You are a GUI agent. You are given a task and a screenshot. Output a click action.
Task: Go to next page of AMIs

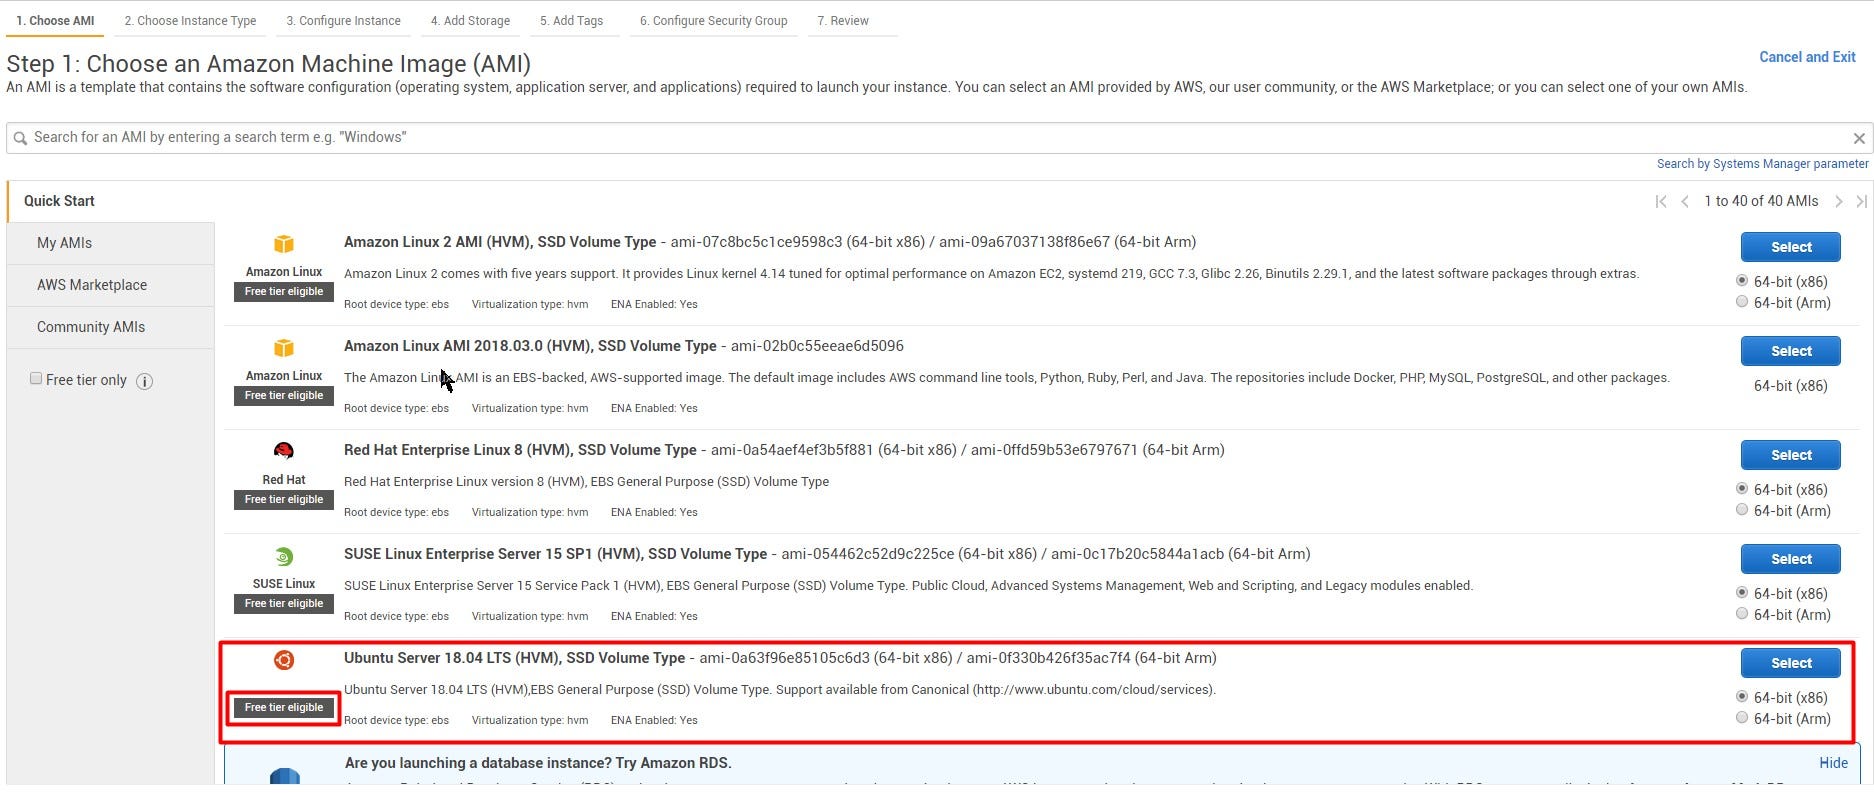(x=1838, y=201)
